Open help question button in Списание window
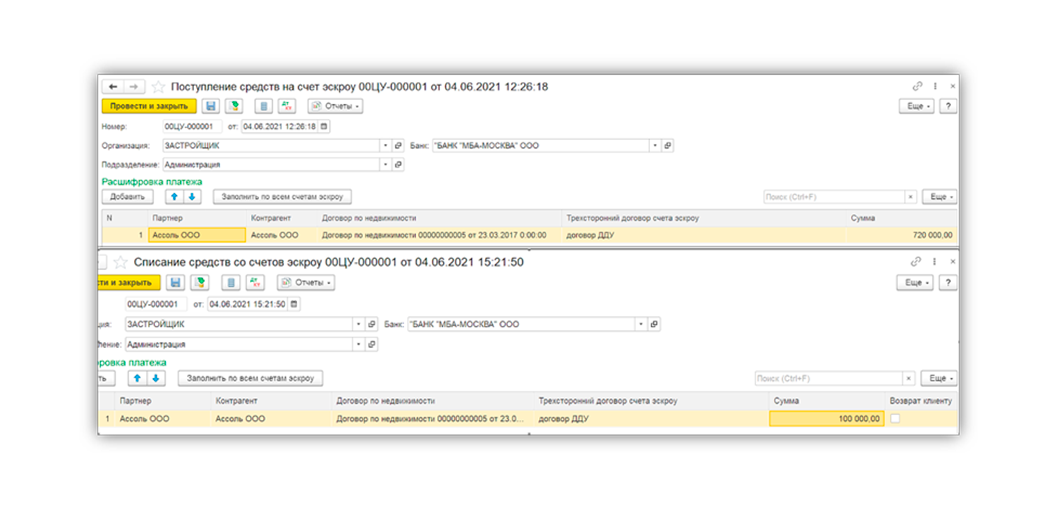 point(948,283)
